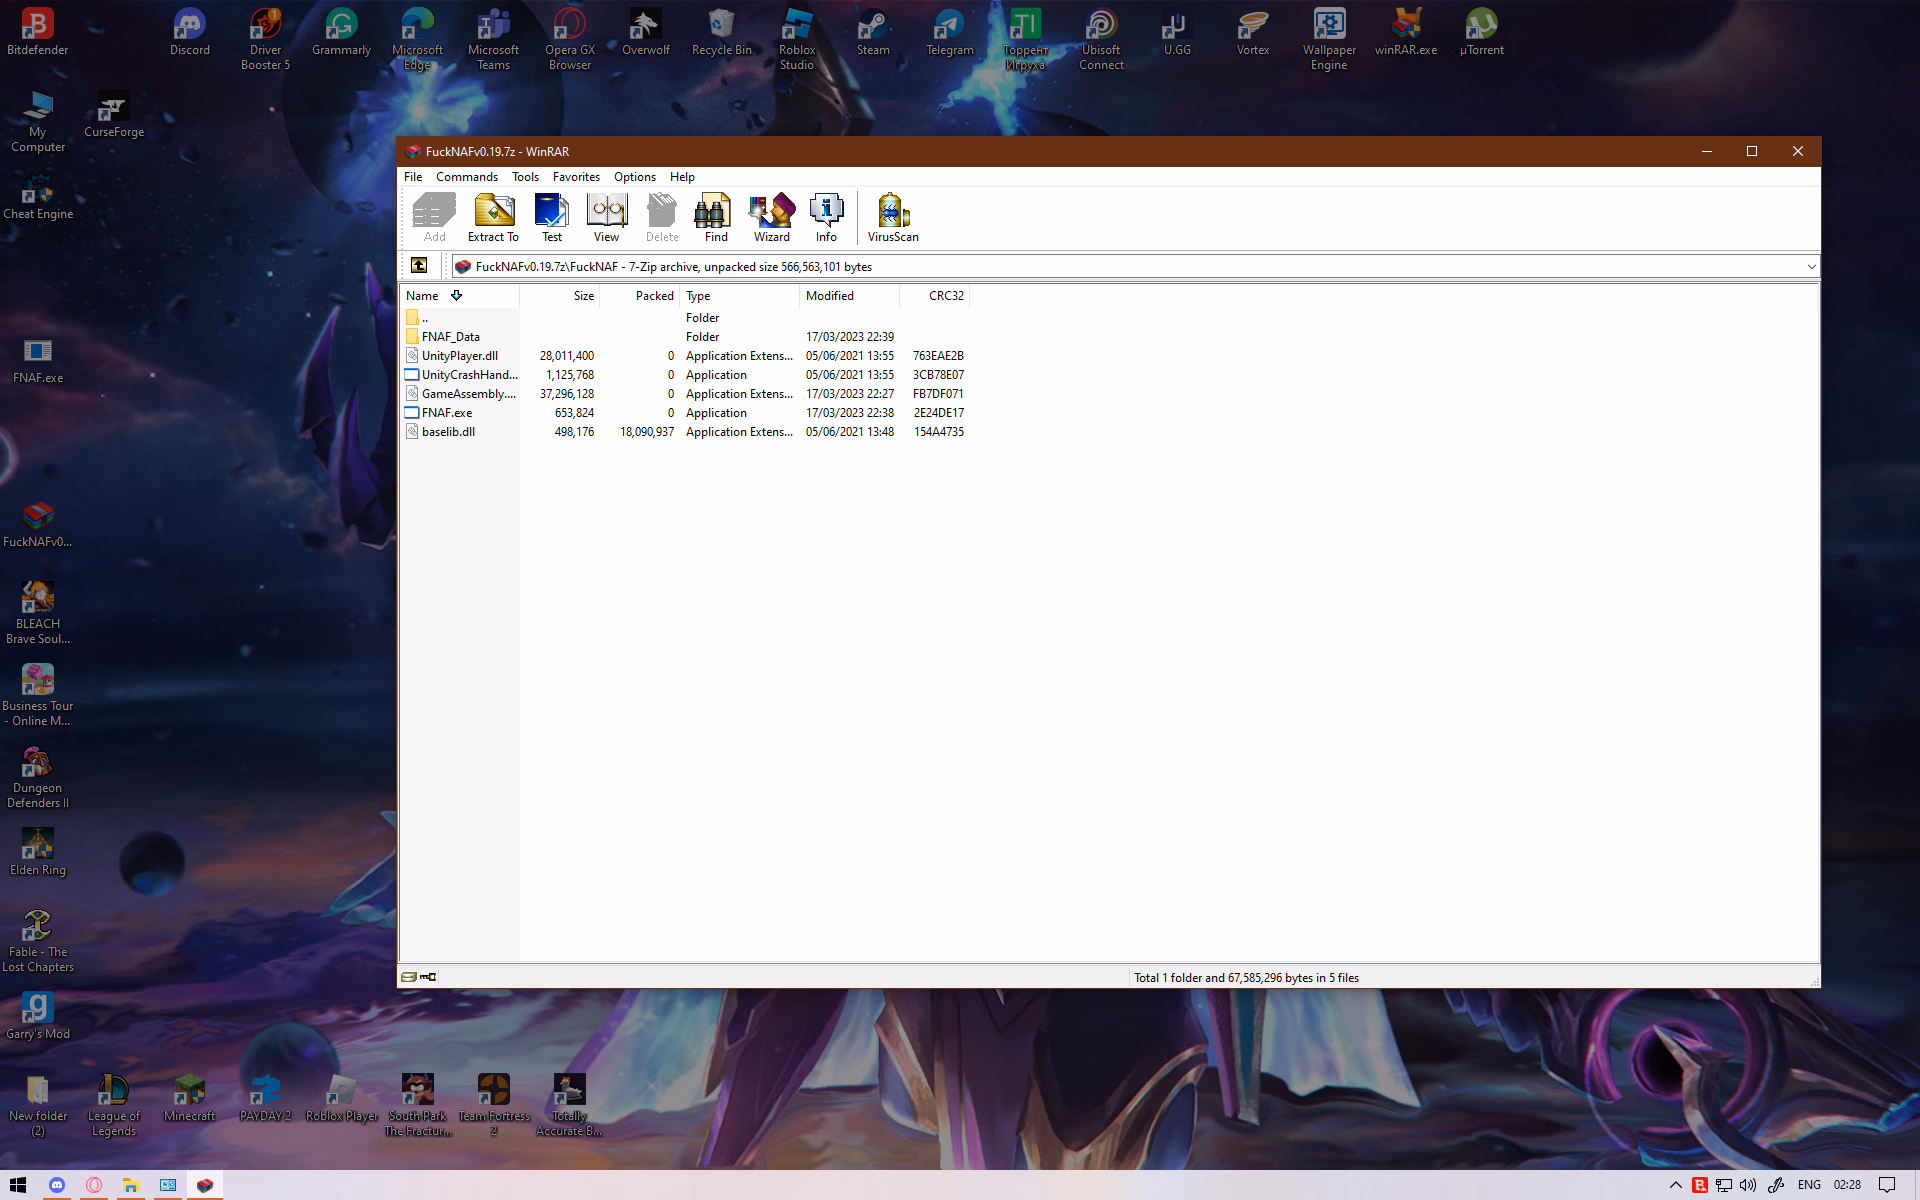Open the Windows Start button

[x=17, y=1185]
